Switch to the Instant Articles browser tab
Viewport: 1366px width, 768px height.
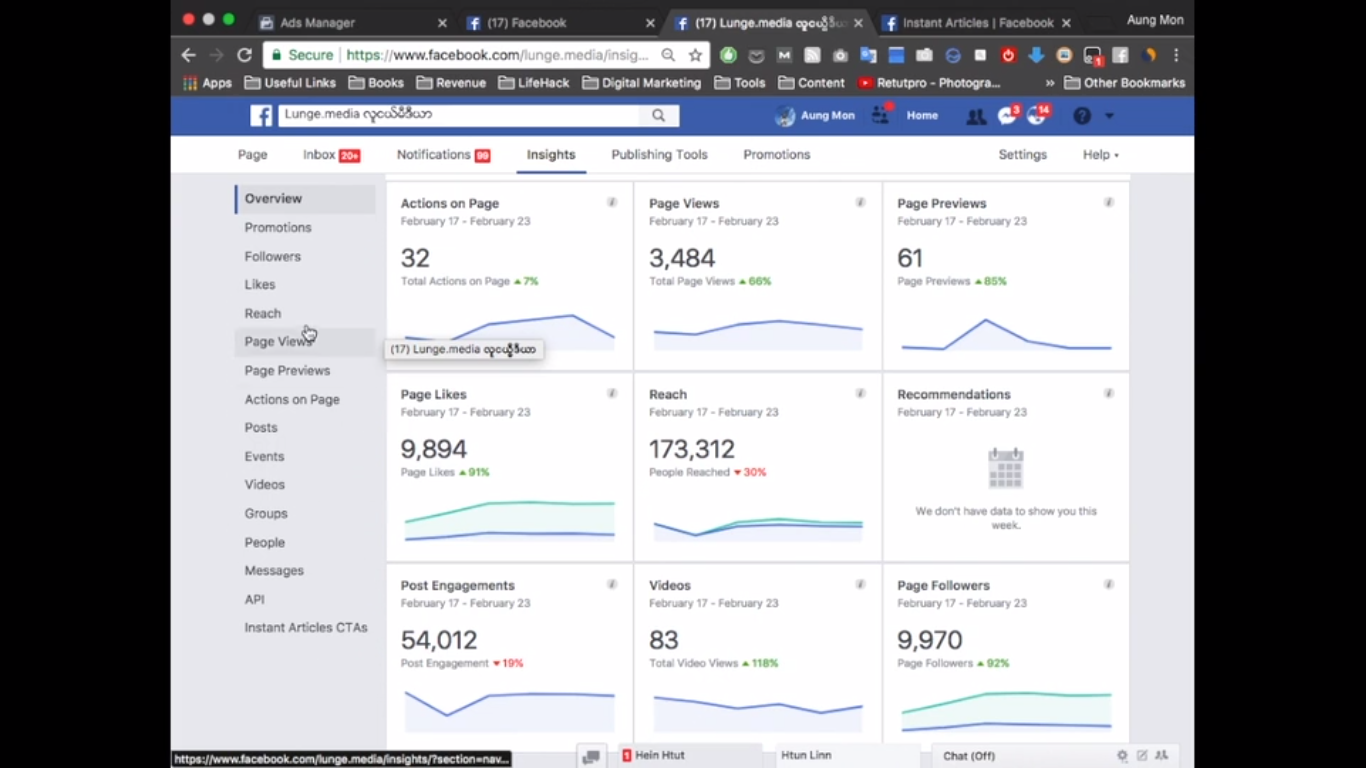coord(976,22)
